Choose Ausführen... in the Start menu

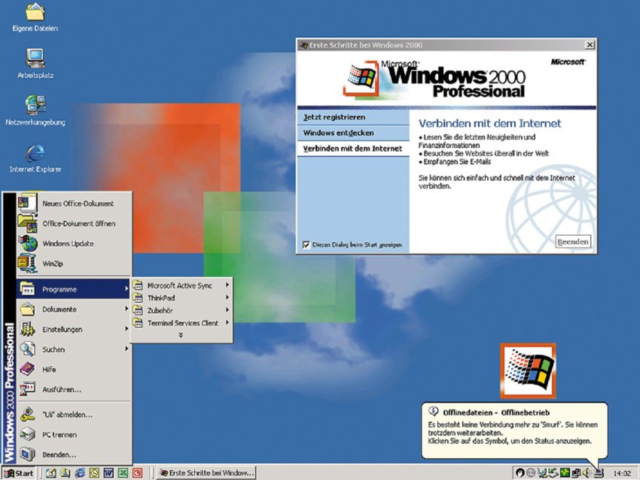pos(74,389)
